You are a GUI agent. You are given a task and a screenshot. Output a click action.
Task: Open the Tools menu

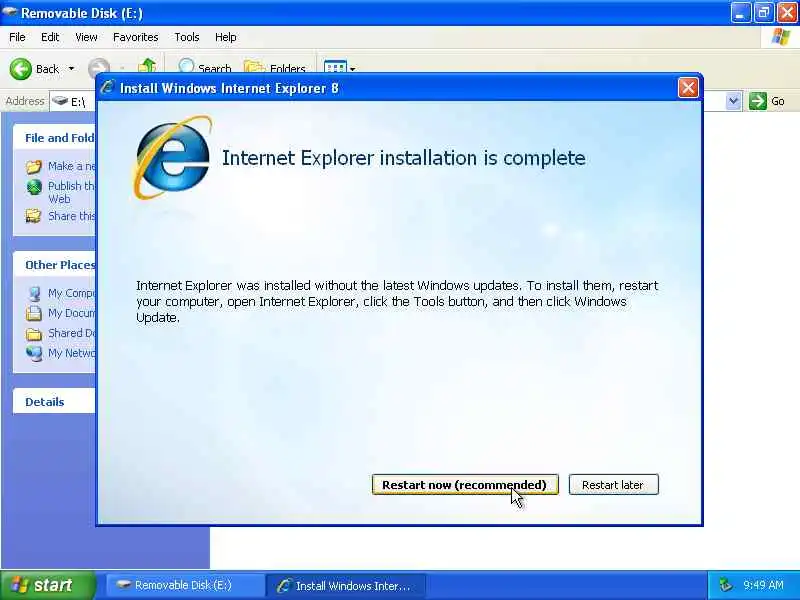[x=187, y=37]
